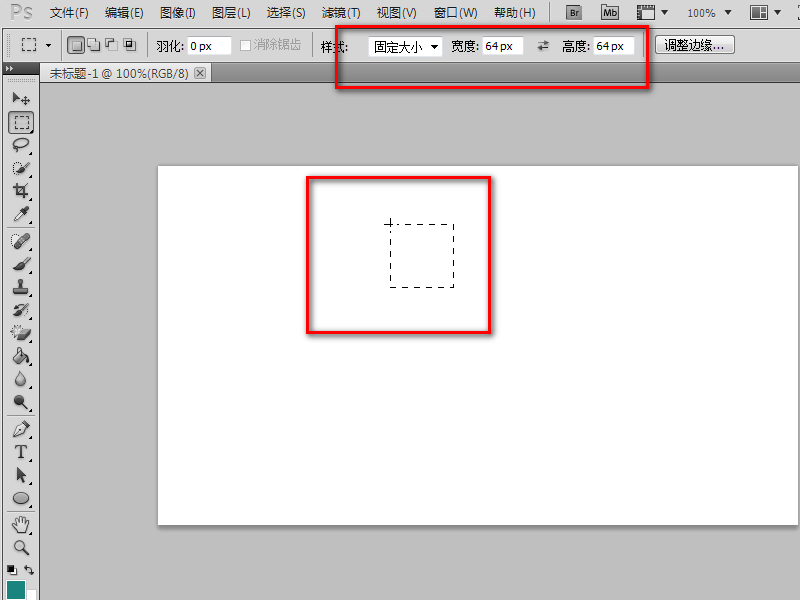Select the Dodge tool
Screen dimensions: 800x600
click(x=21, y=402)
